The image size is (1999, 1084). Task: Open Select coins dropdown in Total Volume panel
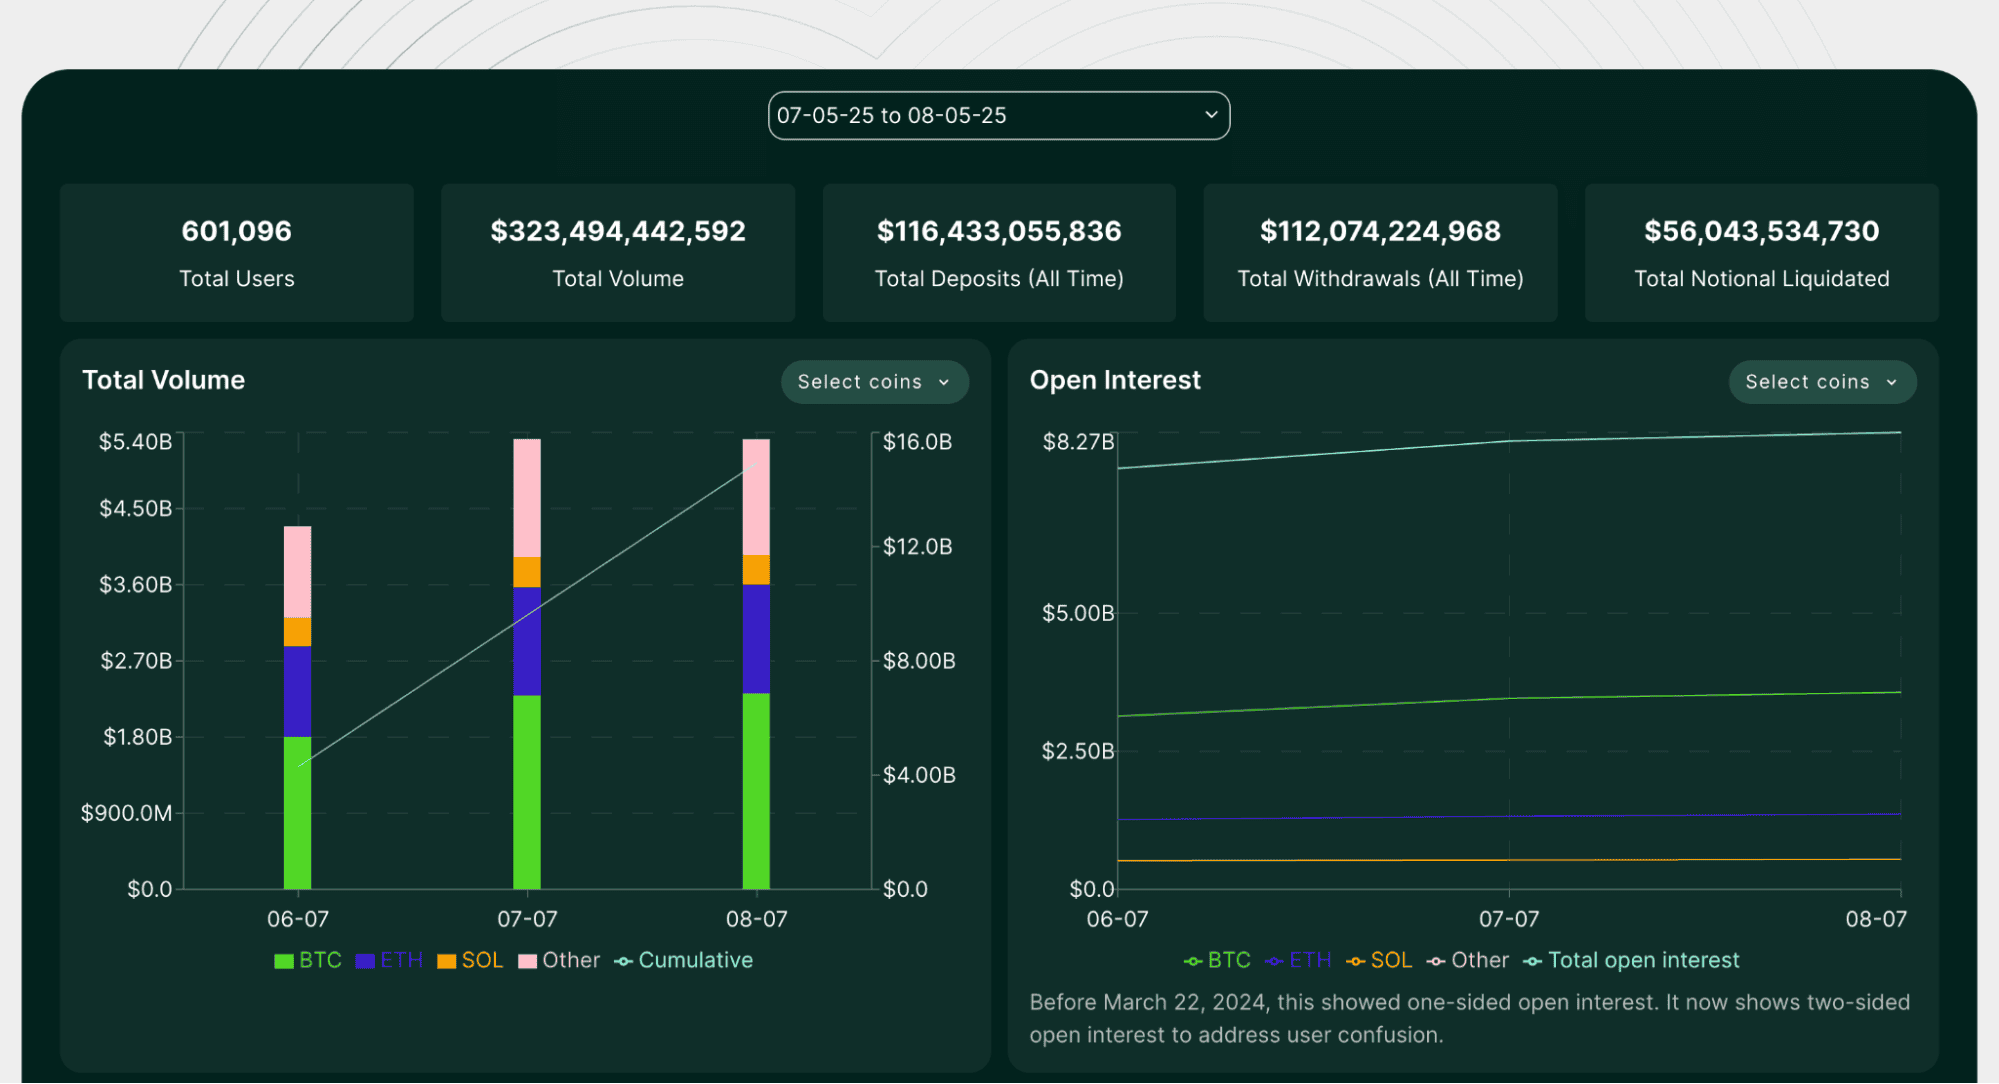coord(874,382)
